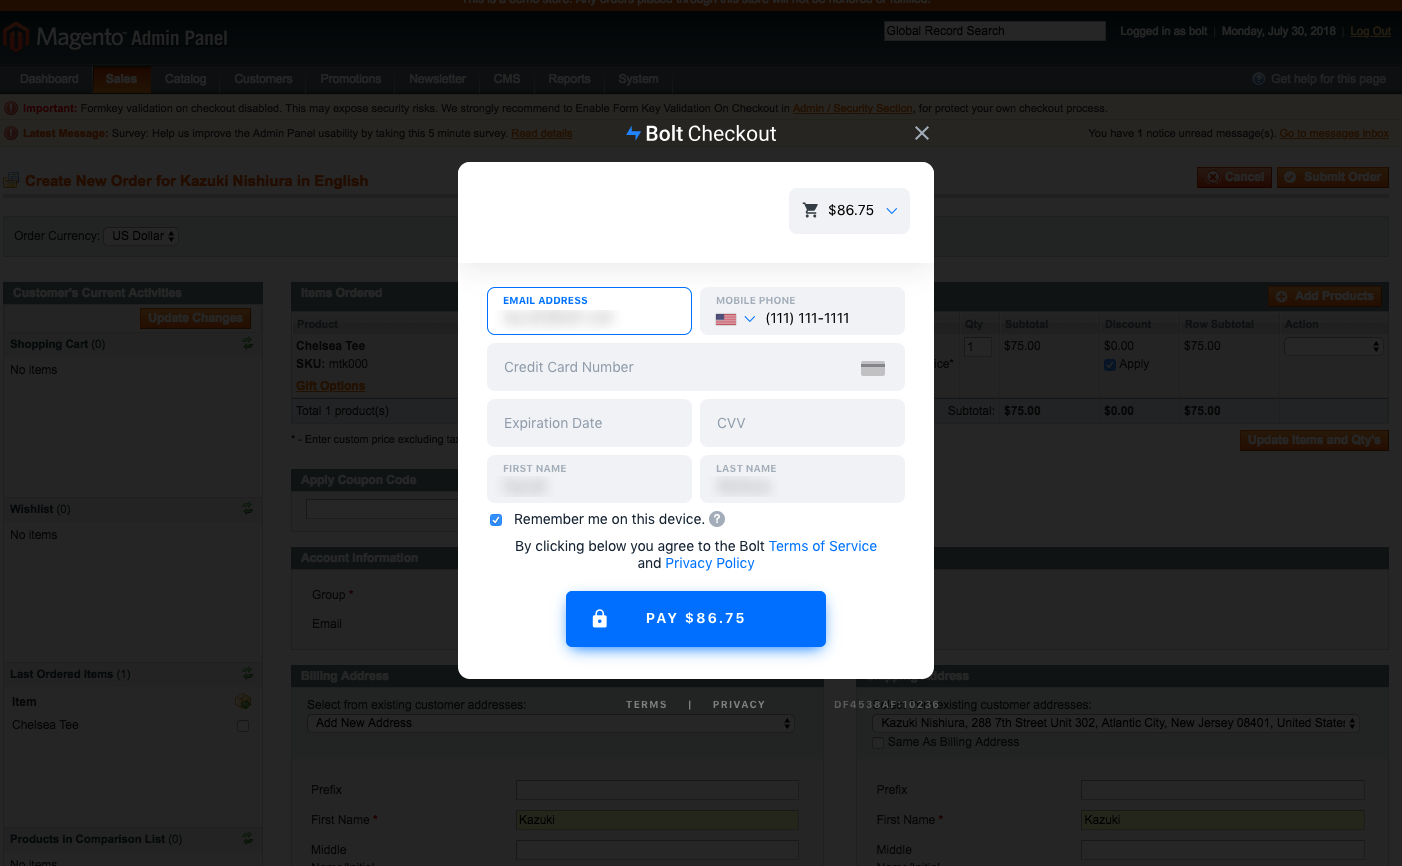The width and height of the screenshot is (1402, 866).
Task: Open the Order Currency US Dollar dropdown
Action: click(x=142, y=236)
